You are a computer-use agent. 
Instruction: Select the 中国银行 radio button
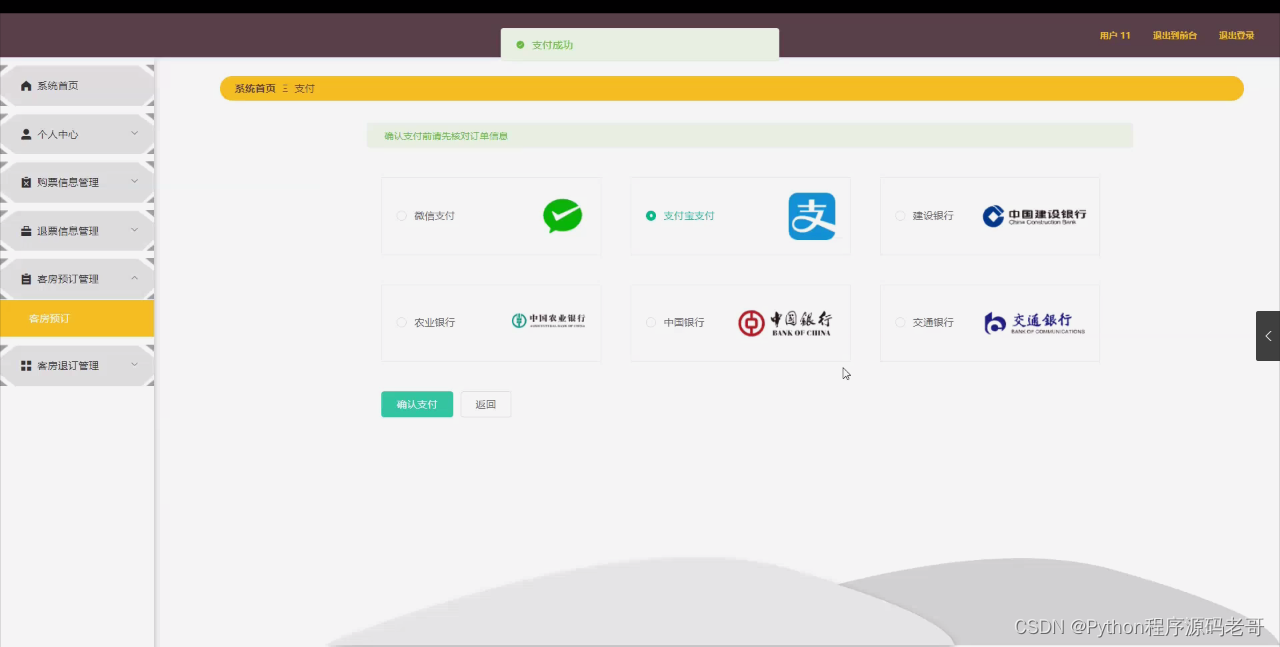(x=650, y=322)
